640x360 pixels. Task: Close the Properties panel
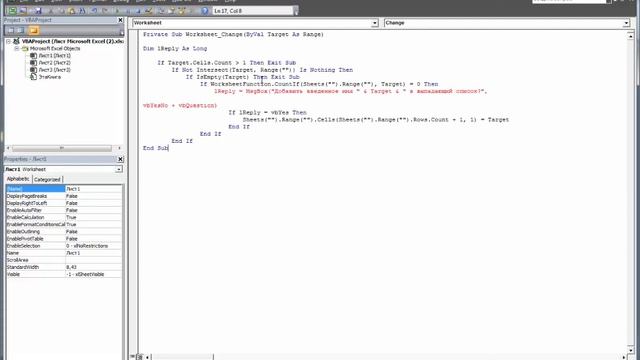point(120,159)
